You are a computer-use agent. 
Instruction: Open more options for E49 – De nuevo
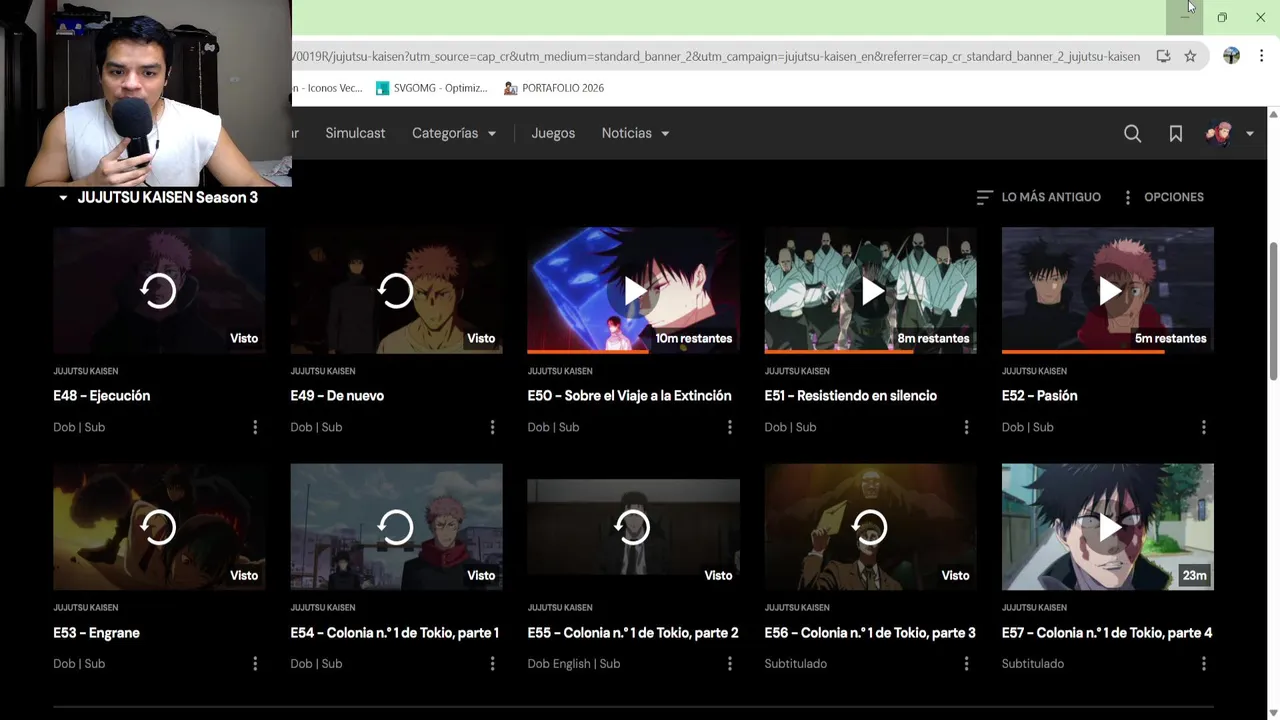point(492,427)
